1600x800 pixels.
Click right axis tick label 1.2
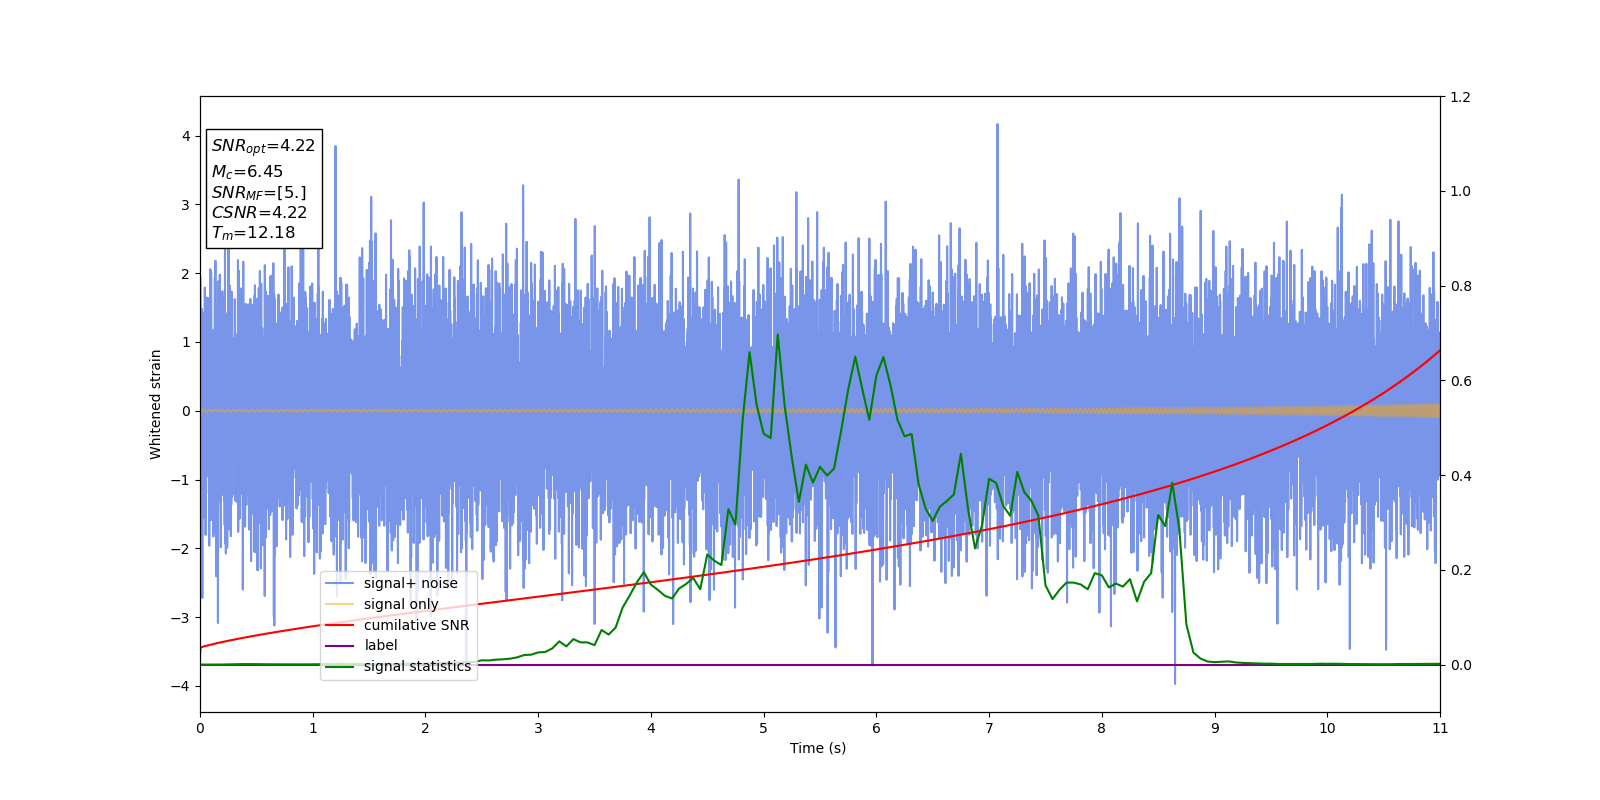click(1460, 97)
